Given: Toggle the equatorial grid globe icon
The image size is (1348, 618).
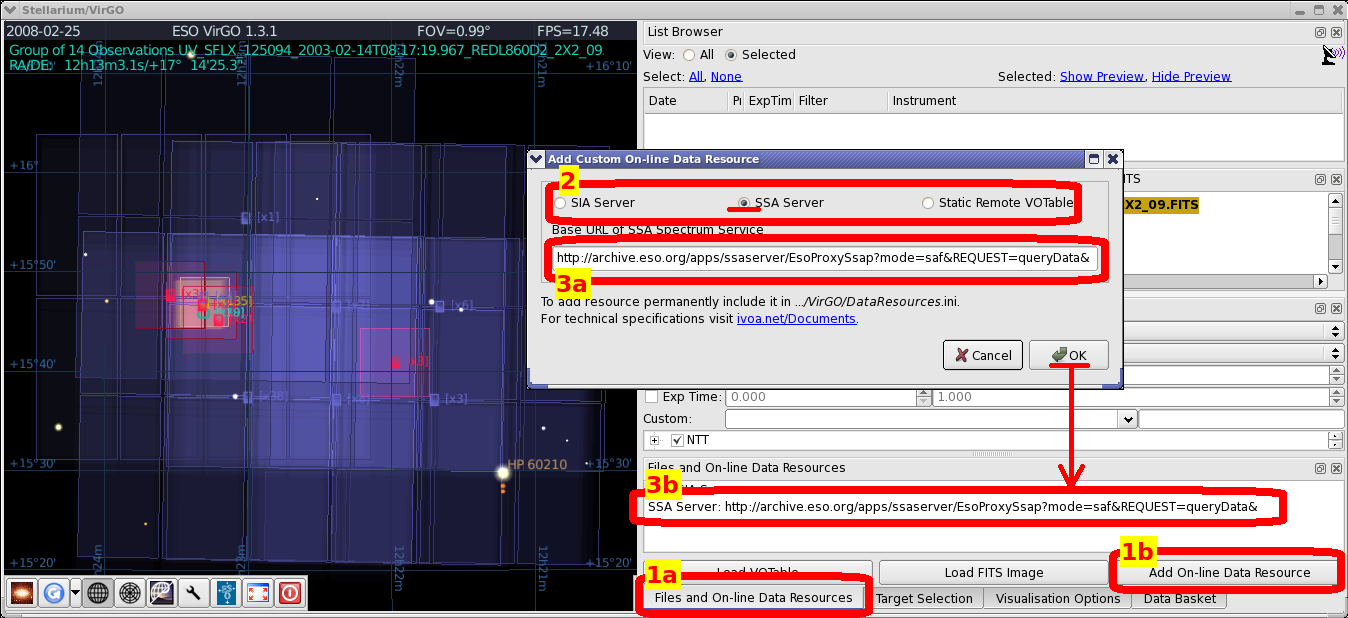Looking at the screenshot, I should coord(98,593).
